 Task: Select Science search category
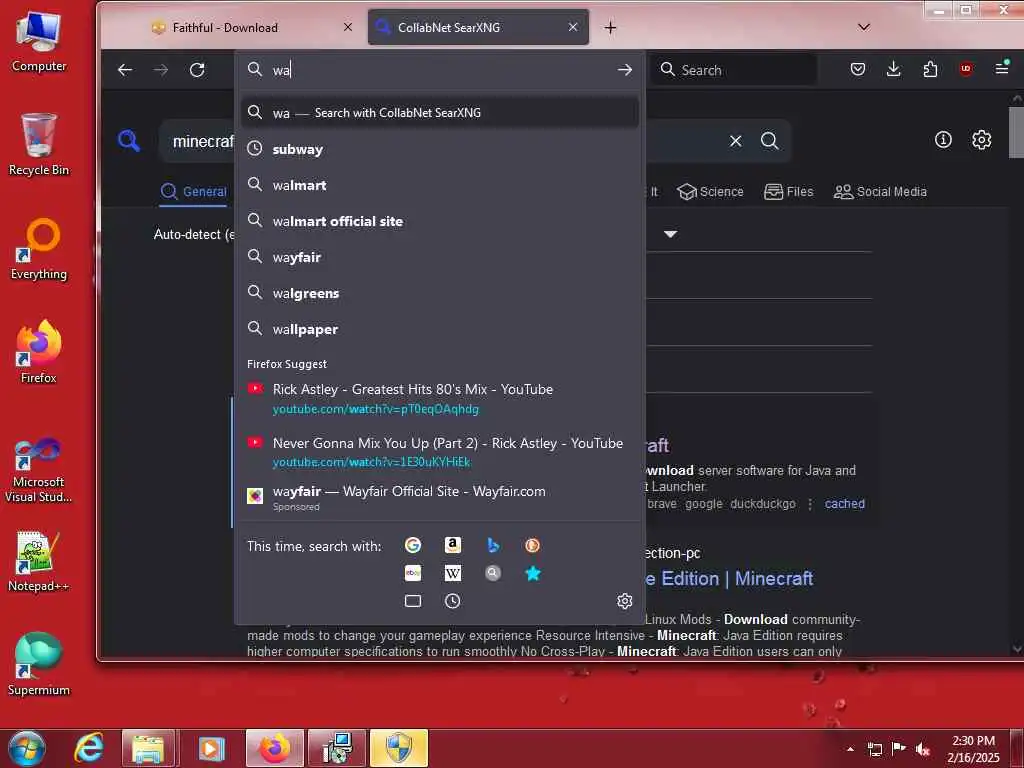pos(711,191)
